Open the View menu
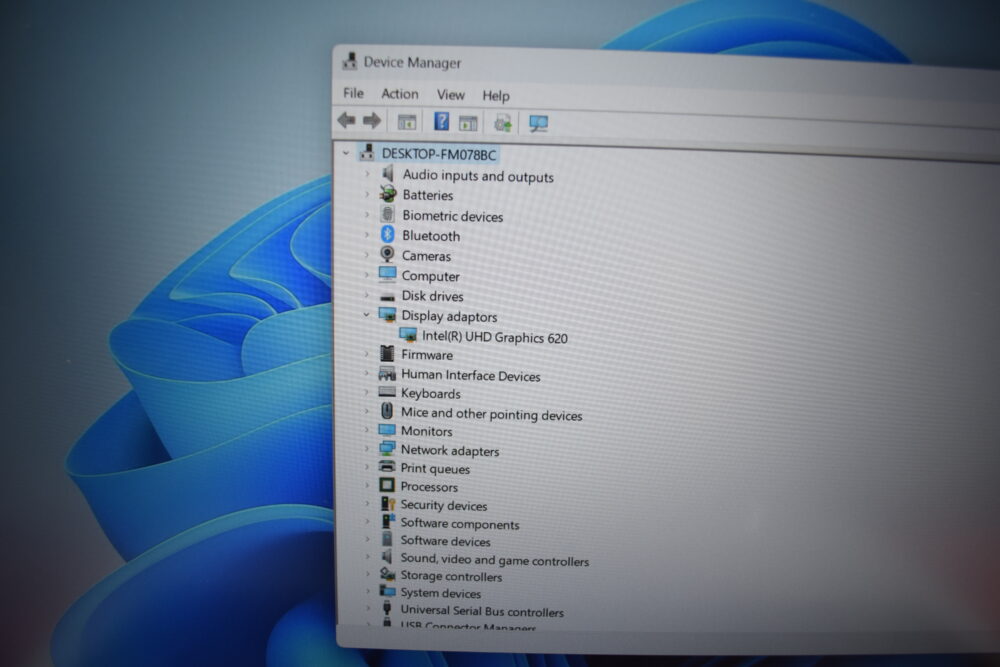Screen dimensions: 1000x667 point(450,95)
